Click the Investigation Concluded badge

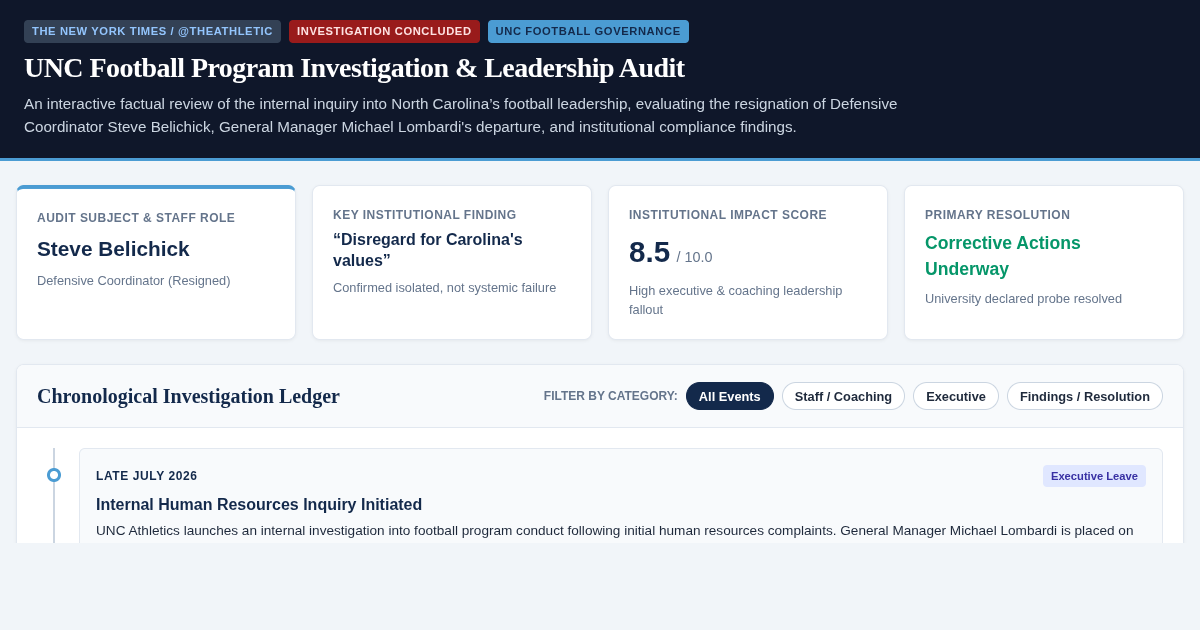(x=384, y=31)
